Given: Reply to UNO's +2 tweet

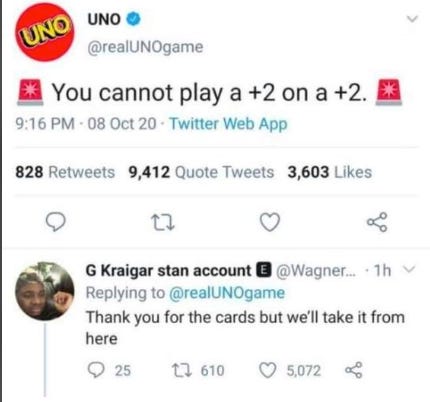Looking at the screenshot, I should 55,223.
